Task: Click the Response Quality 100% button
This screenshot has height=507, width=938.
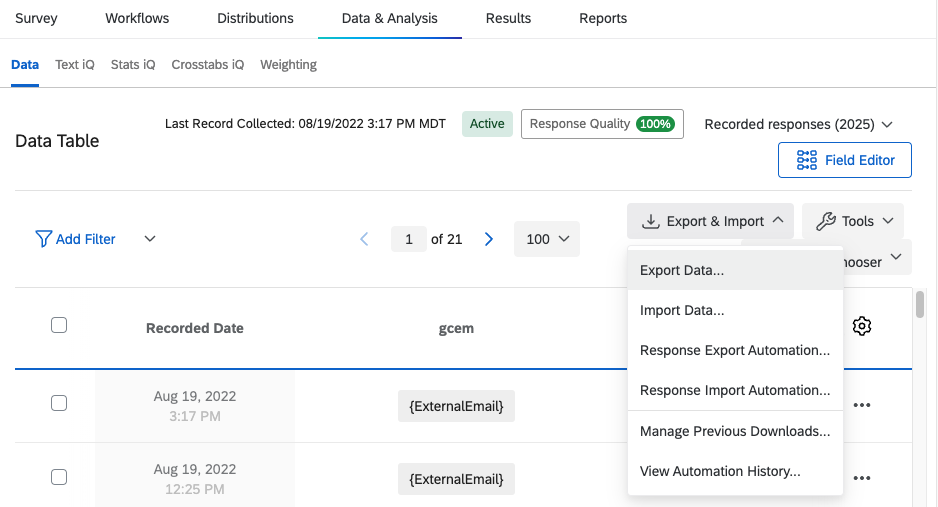Action: pos(602,124)
